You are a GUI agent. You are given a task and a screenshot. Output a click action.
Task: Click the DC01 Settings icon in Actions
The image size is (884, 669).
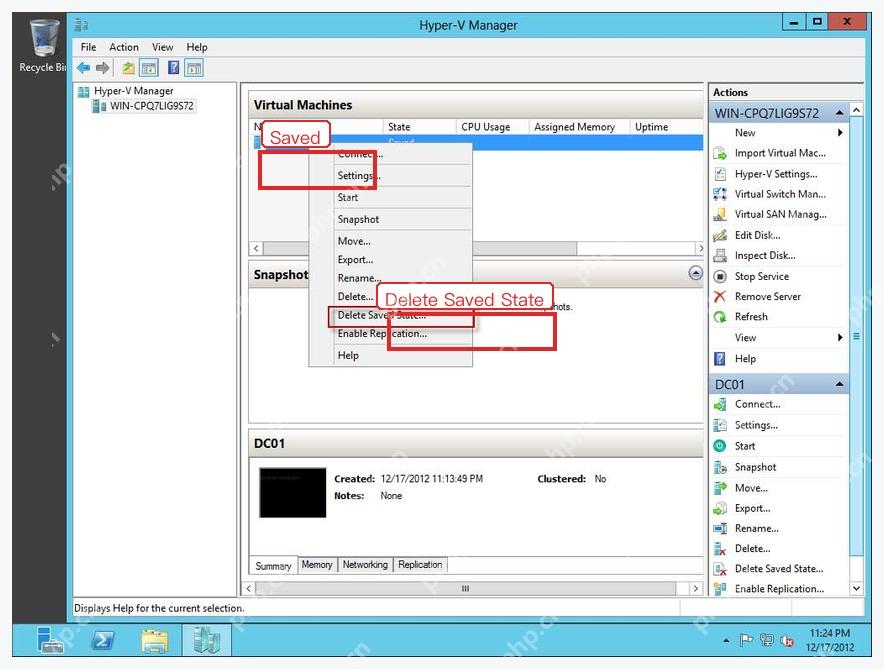[x=720, y=425]
